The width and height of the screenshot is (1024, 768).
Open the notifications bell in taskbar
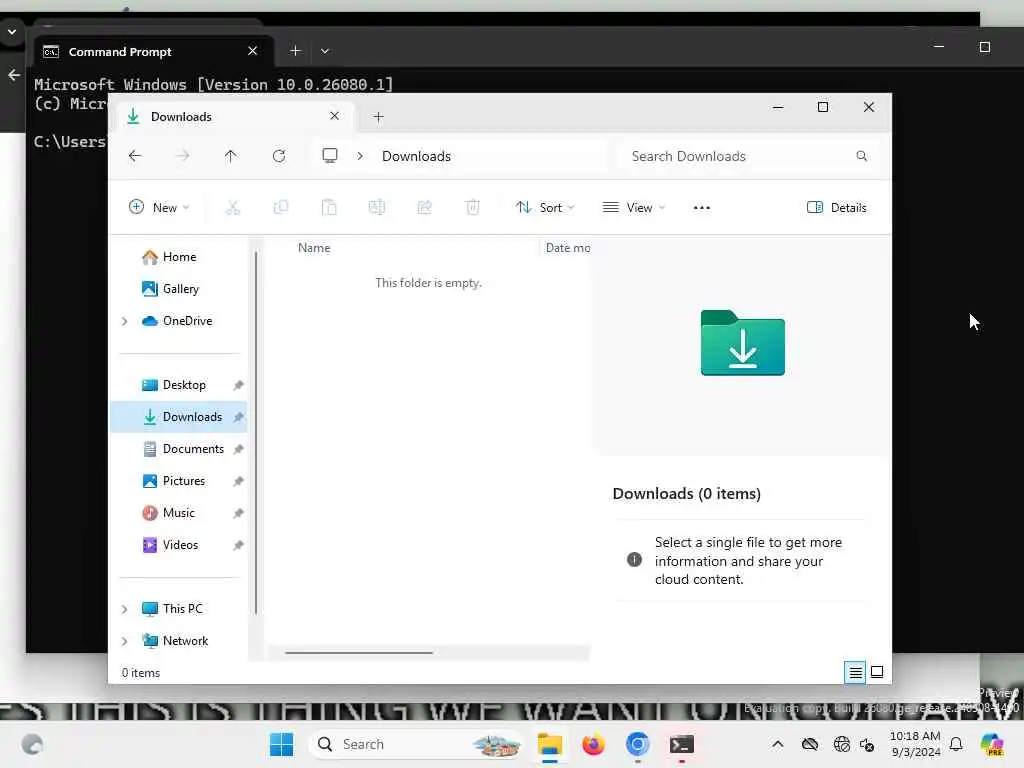point(956,744)
